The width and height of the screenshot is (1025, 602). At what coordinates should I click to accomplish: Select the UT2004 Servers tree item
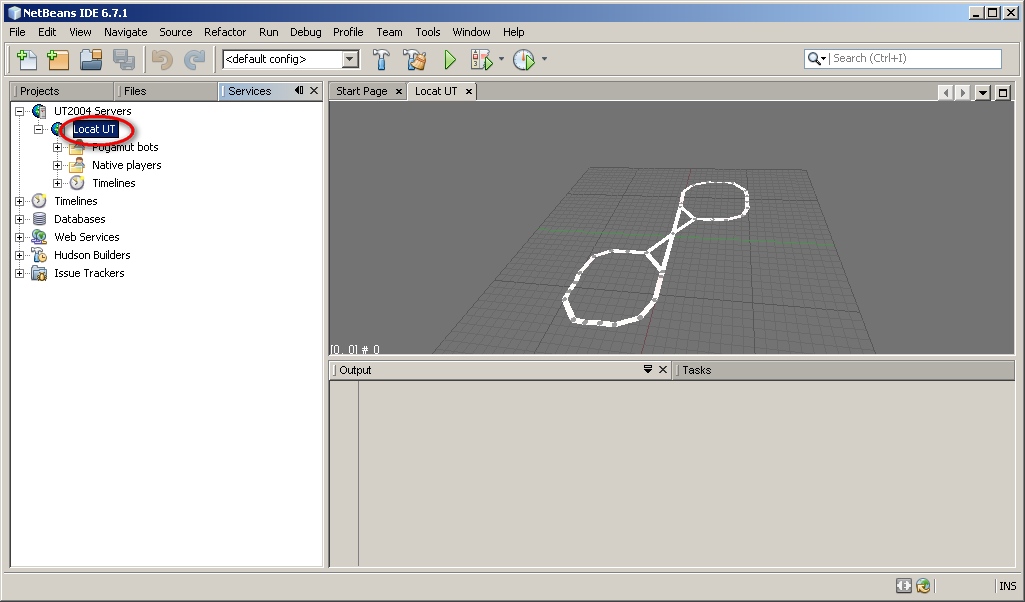[x=93, y=111]
